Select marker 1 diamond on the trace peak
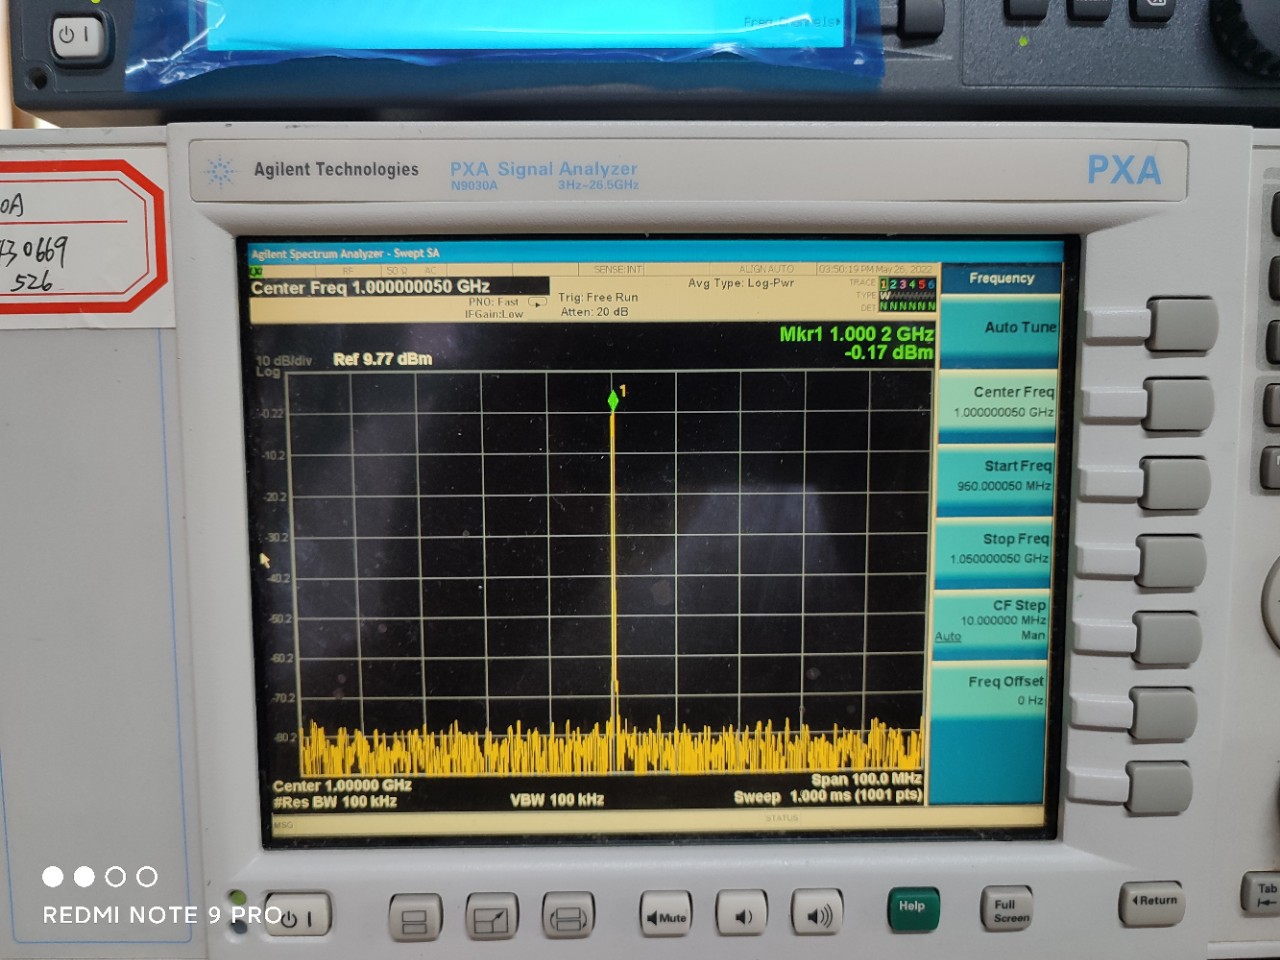 point(613,400)
